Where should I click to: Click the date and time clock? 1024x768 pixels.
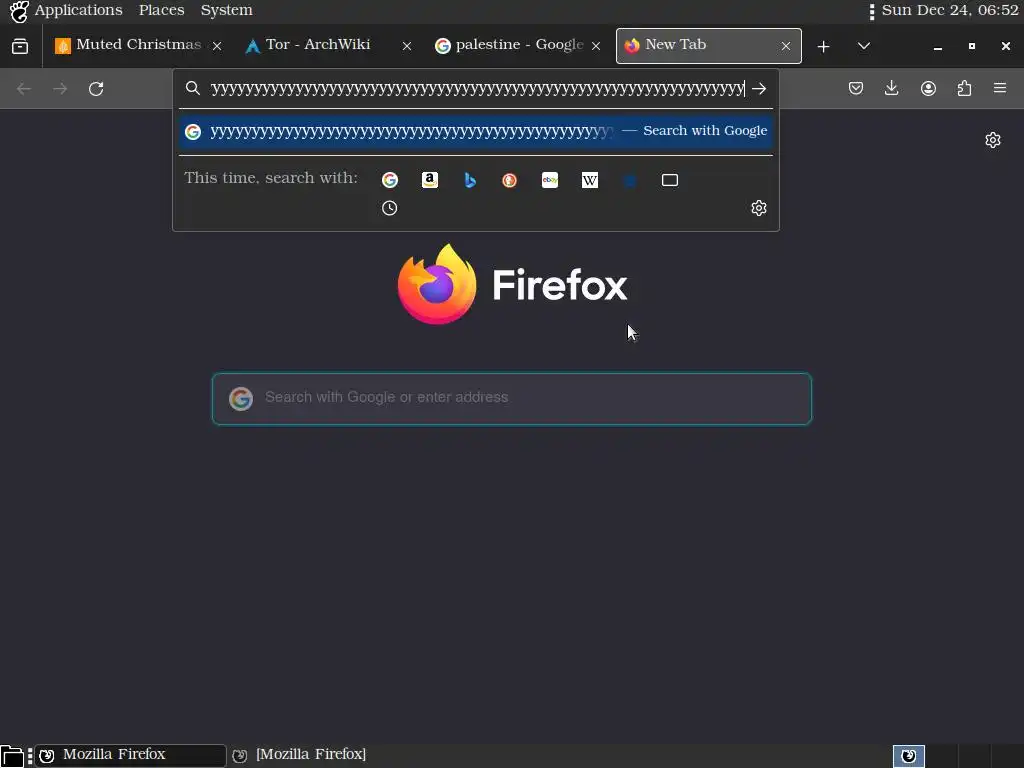point(950,10)
